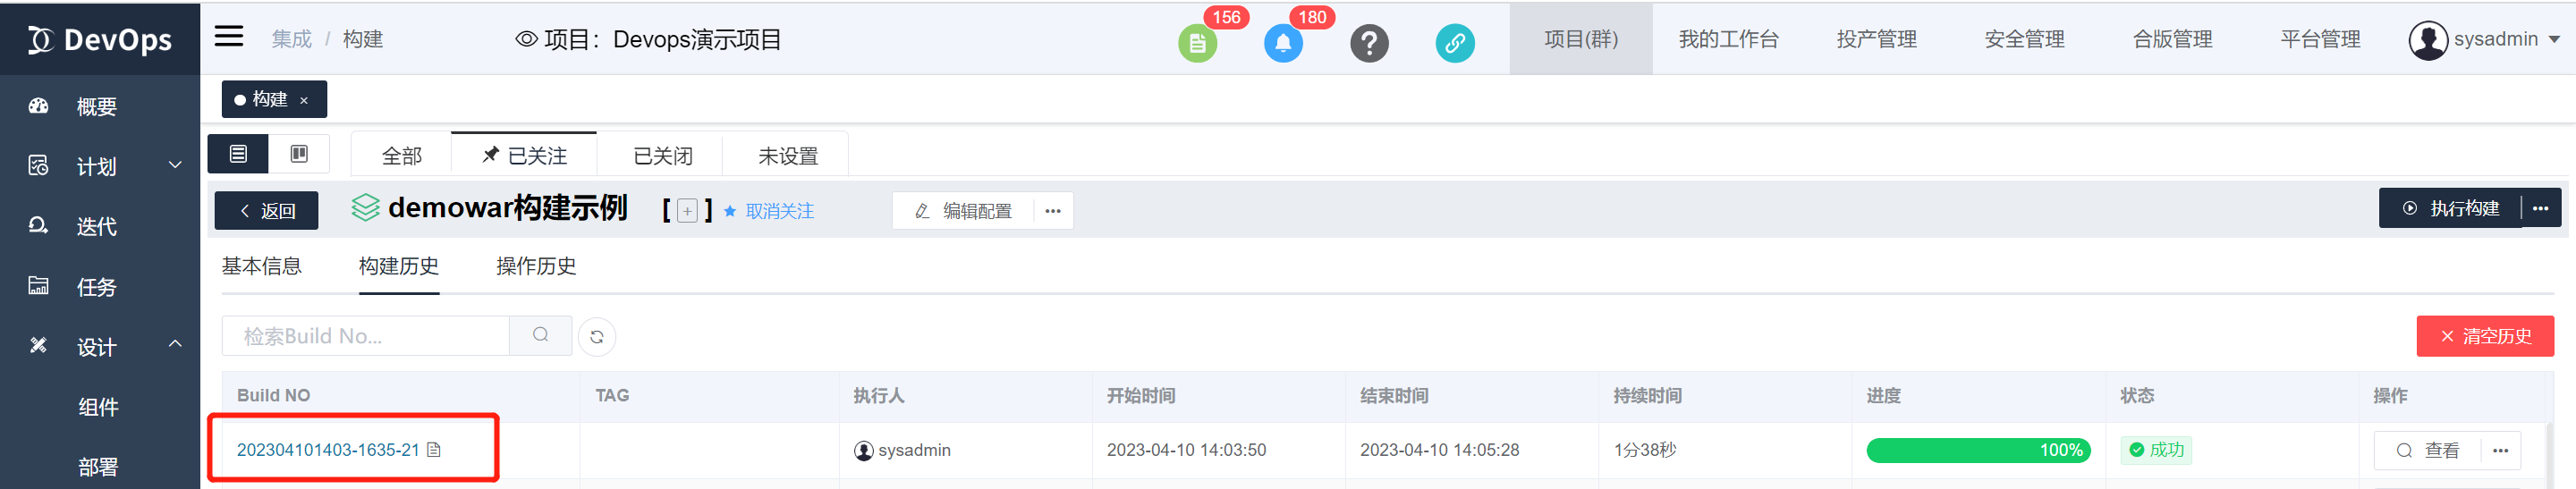Click 取消关注 to unfollow build
The image size is (2576, 489).
point(768,211)
